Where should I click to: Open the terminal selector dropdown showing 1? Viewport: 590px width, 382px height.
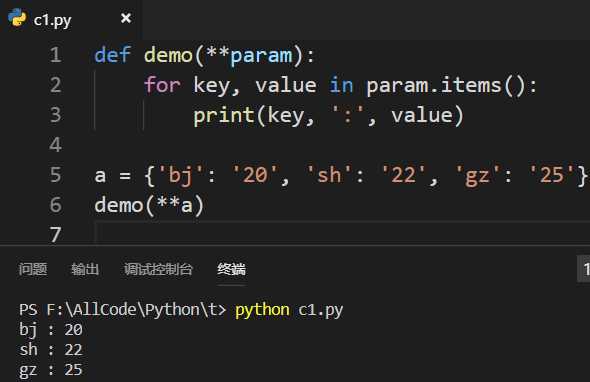(x=584, y=269)
